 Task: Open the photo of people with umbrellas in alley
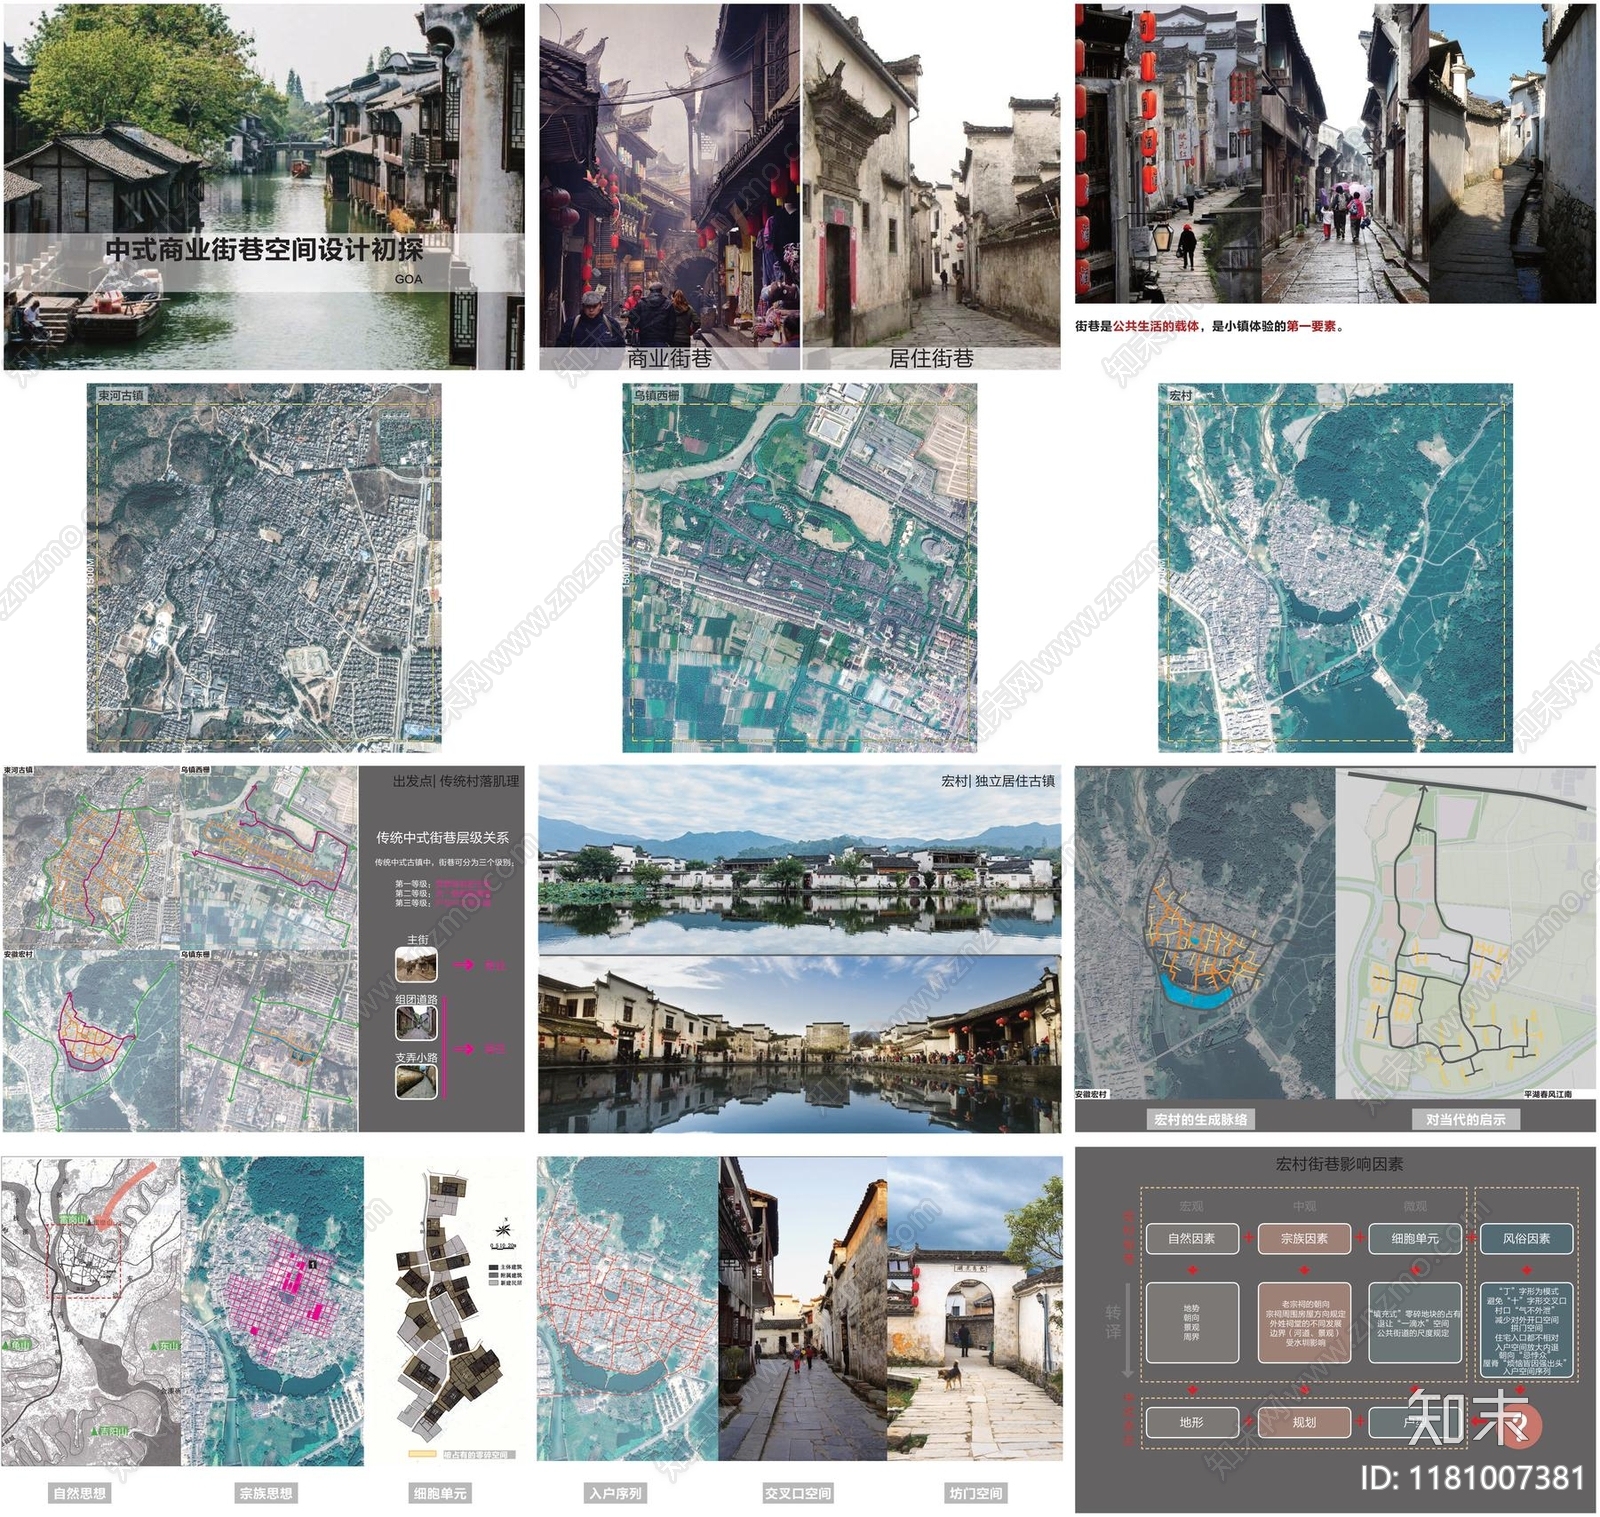tap(1344, 153)
